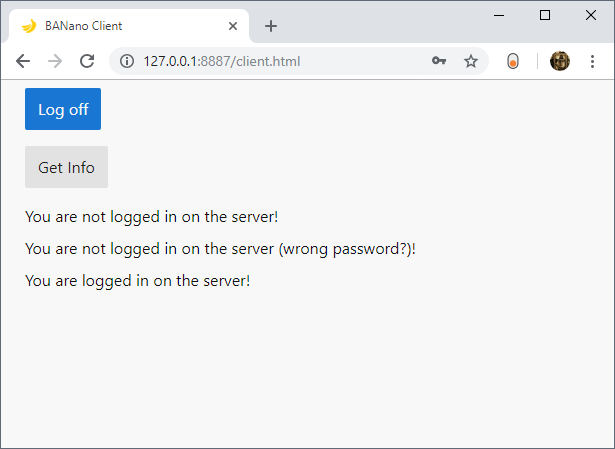Viewport: 615px width, 449px height.
Task: Open the profile avatar menu
Action: [x=560, y=61]
